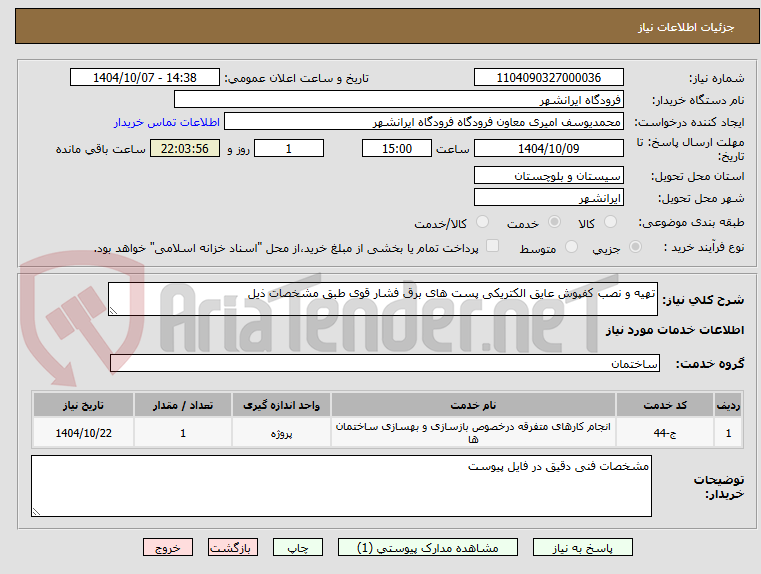Click the واحد اندازه گیری column header
Image resolution: width=761 pixels, height=574 pixels.
click(281, 405)
